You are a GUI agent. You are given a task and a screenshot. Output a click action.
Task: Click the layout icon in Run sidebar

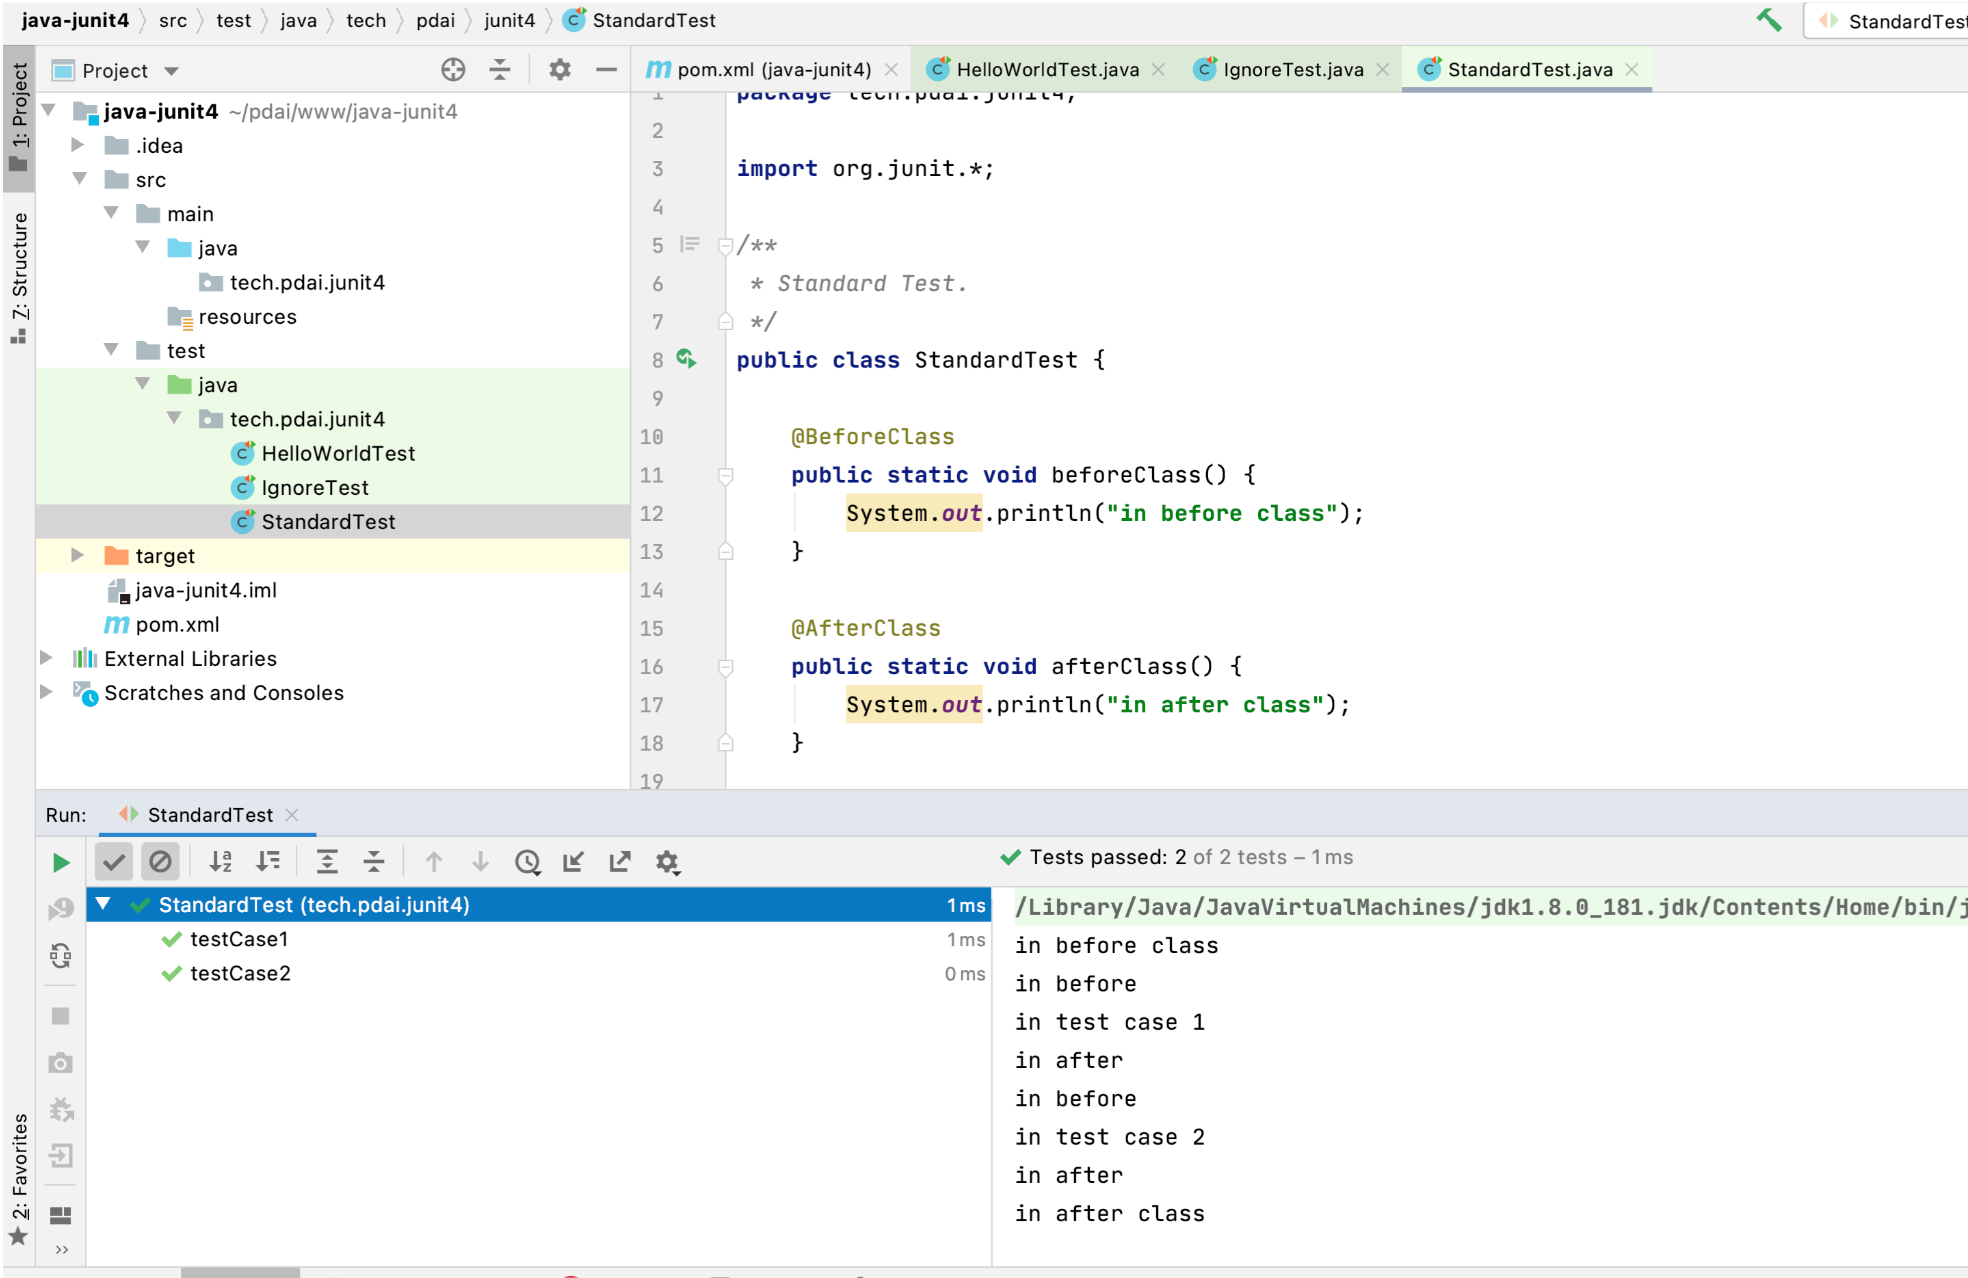pos(61,1215)
